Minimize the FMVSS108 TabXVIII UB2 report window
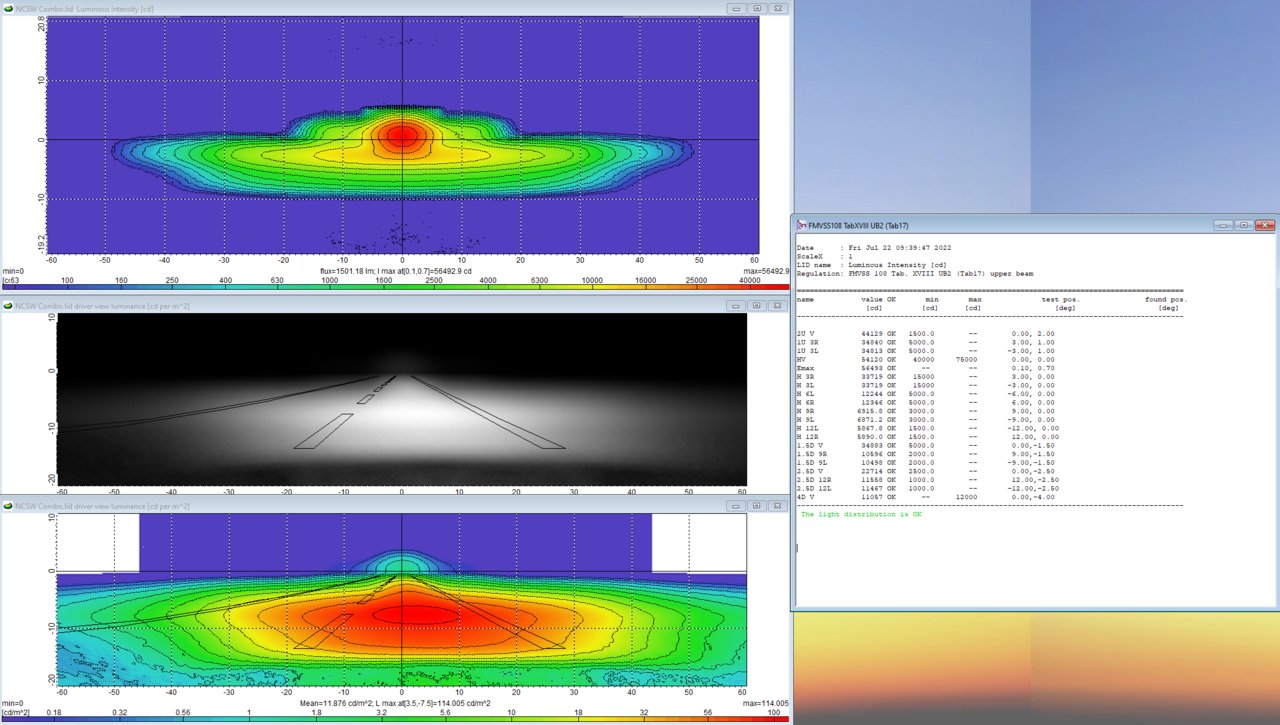The width and height of the screenshot is (1280, 725). (1223, 225)
